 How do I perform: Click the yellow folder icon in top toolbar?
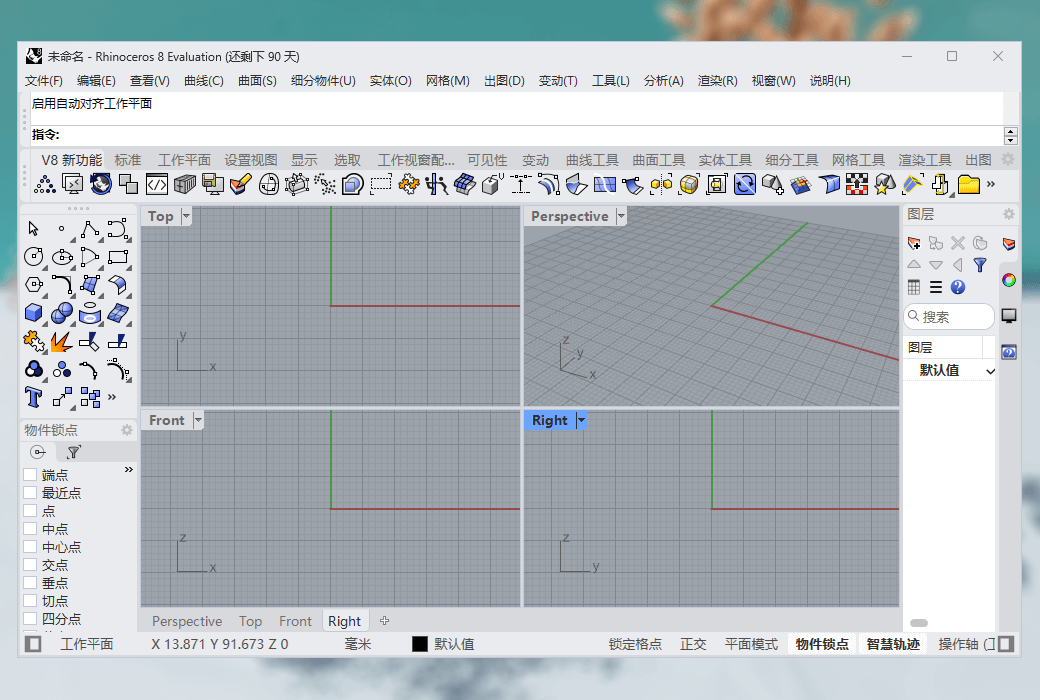(968, 184)
